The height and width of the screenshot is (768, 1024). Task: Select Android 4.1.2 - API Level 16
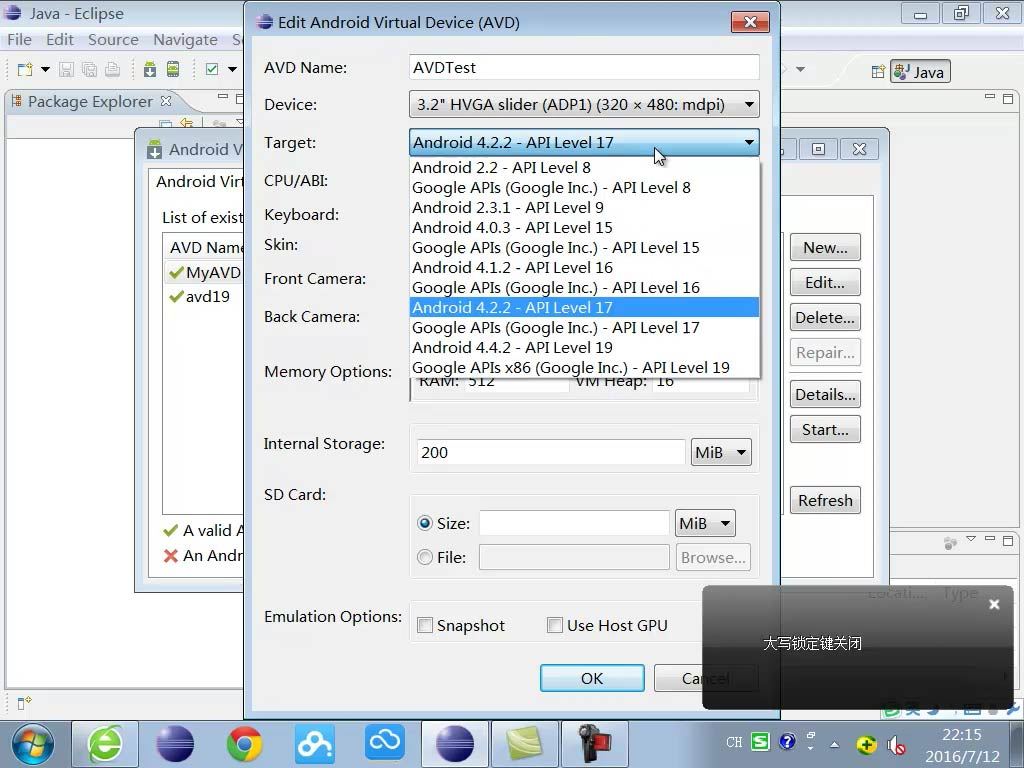584,268
